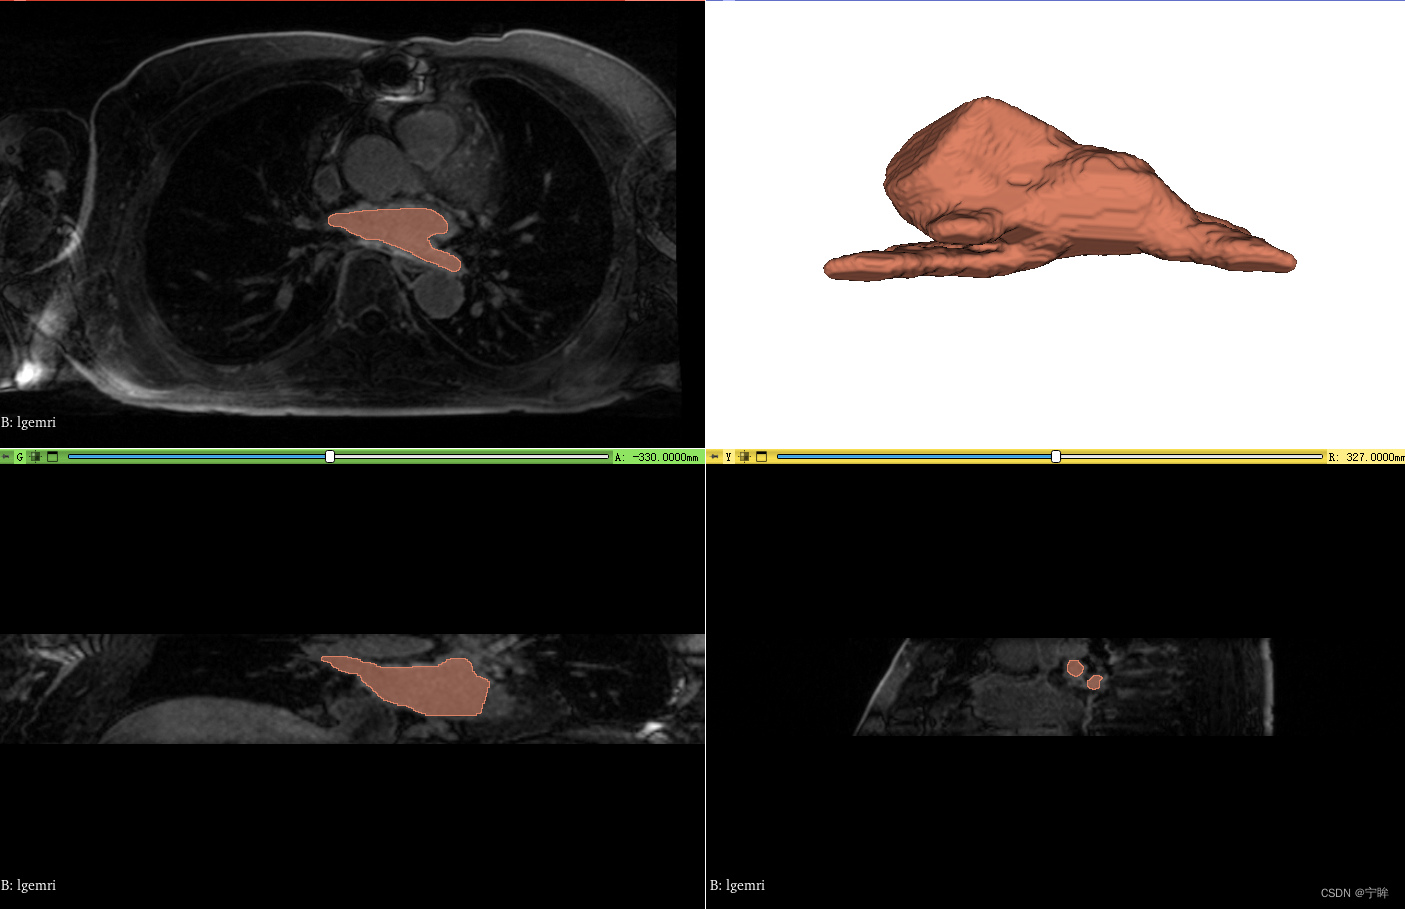Click link-views crosshair icon on yellow bar
The image size is (1405, 909).
click(744, 457)
